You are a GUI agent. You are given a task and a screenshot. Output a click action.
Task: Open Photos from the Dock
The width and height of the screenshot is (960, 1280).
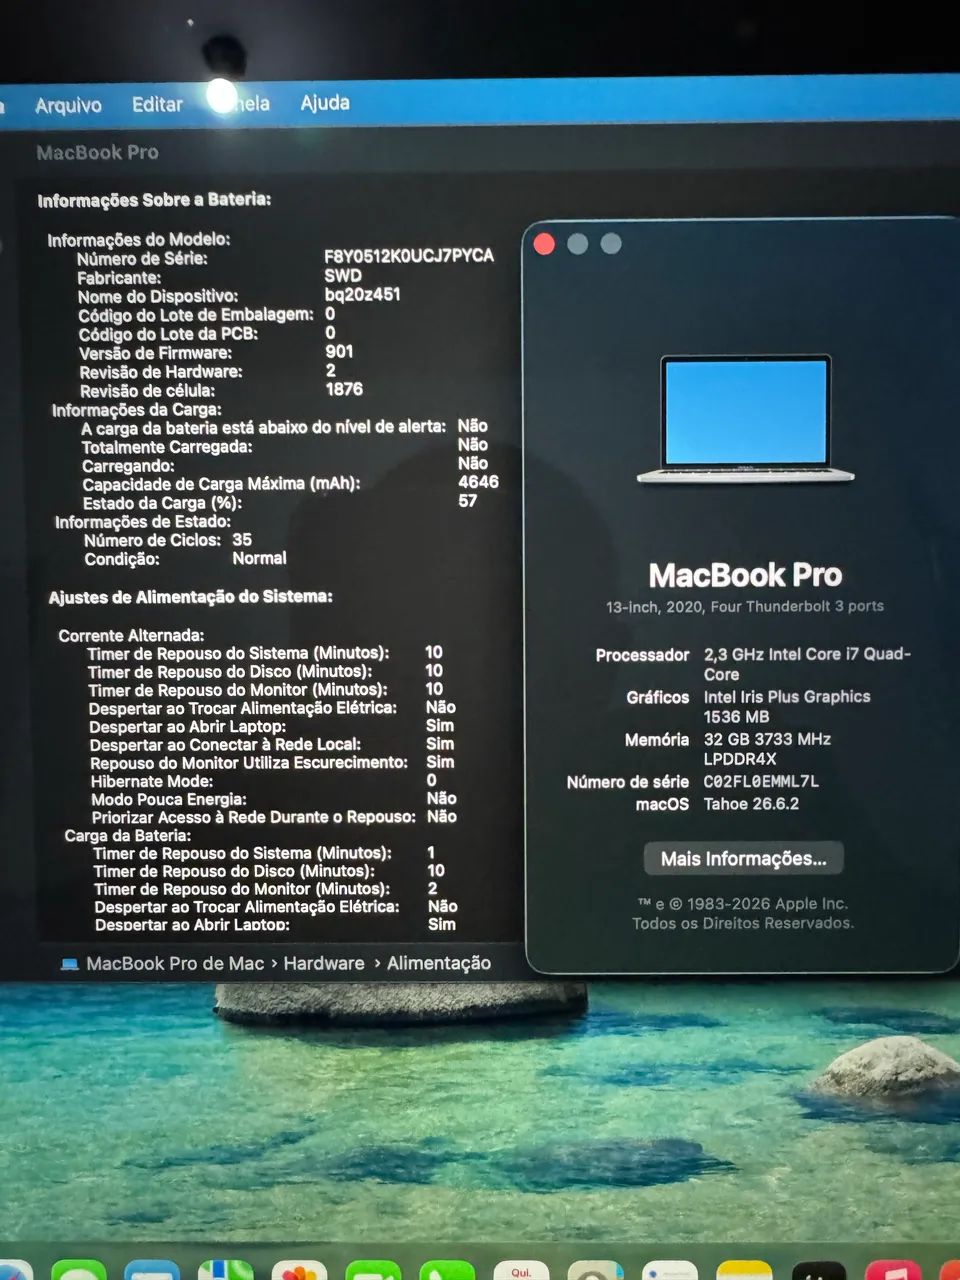click(299, 1271)
